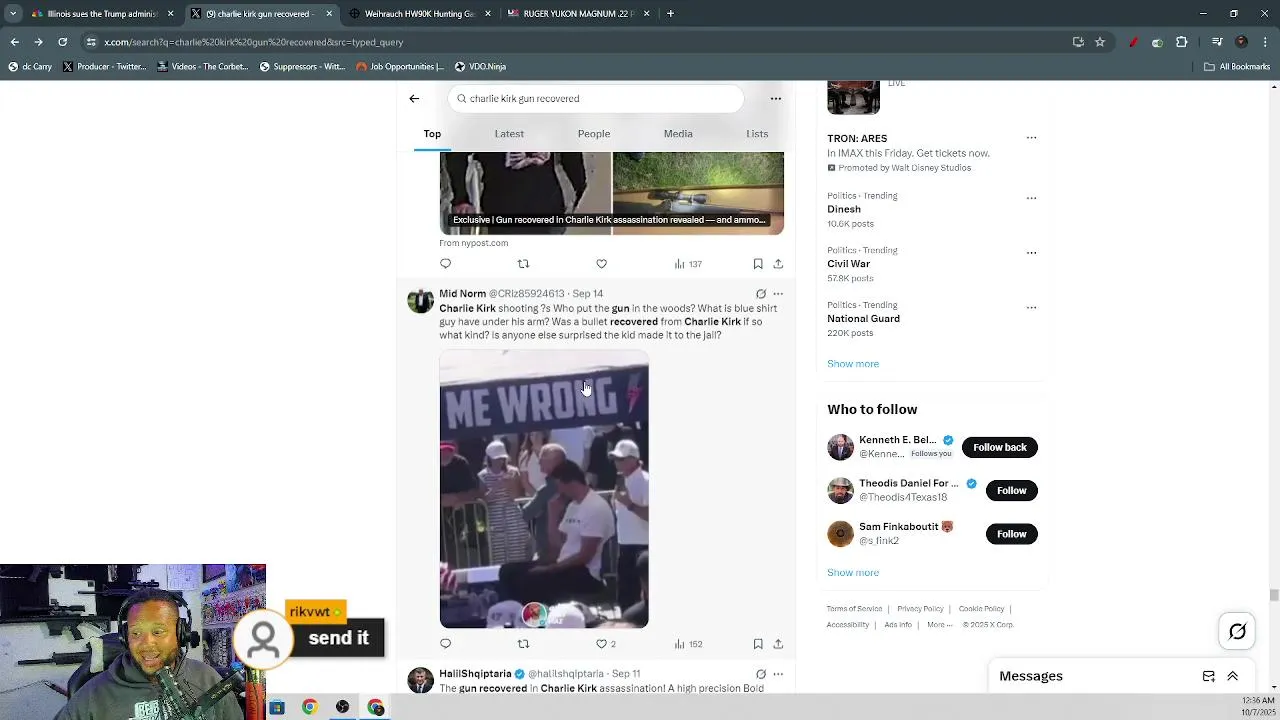Viewport: 1280px width, 720px height.
Task: Follow back Kenneth E. Bel...
Action: [1000, 447]
